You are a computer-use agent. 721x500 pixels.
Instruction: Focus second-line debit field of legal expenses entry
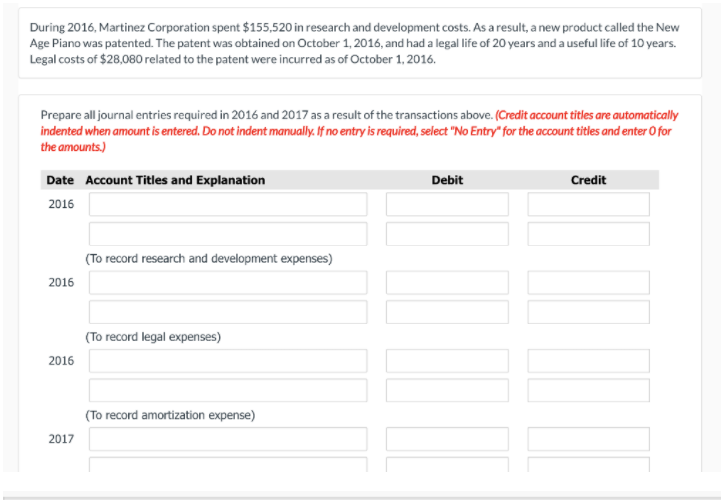(447, 312)
